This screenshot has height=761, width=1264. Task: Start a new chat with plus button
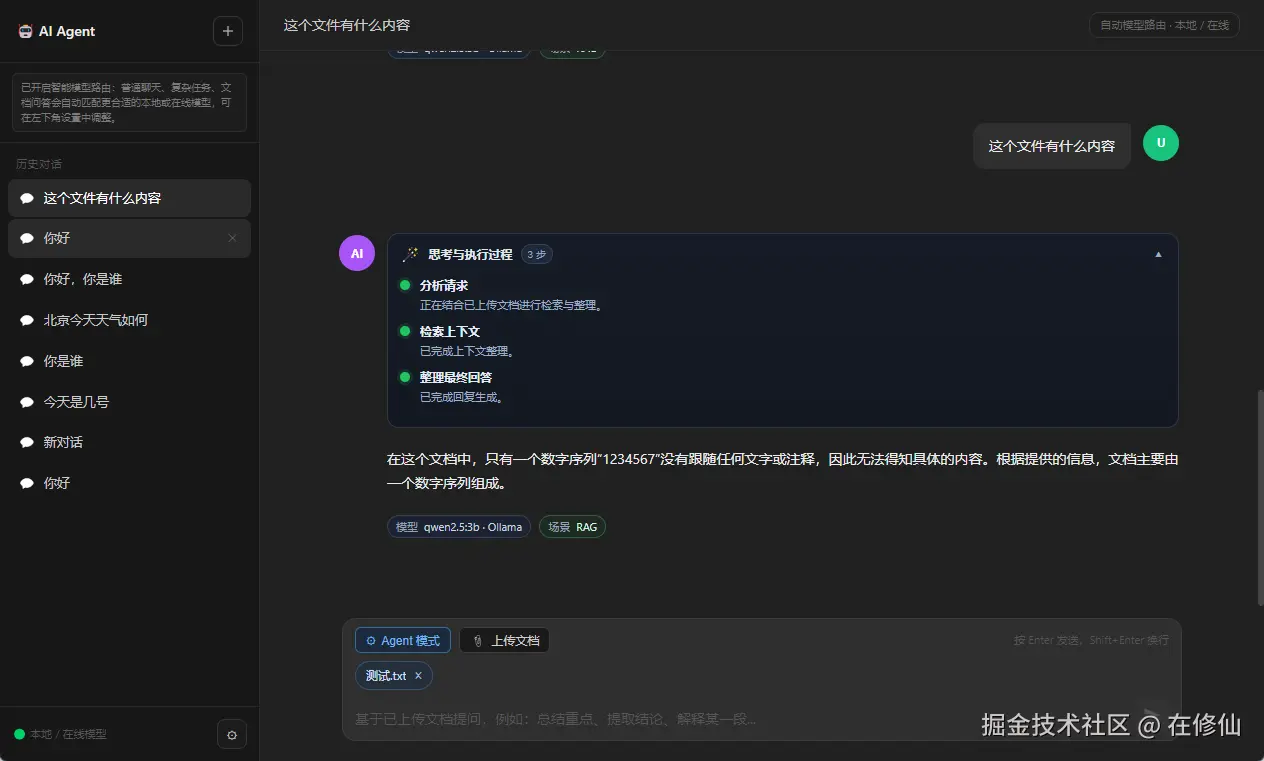tap(228, 31)
